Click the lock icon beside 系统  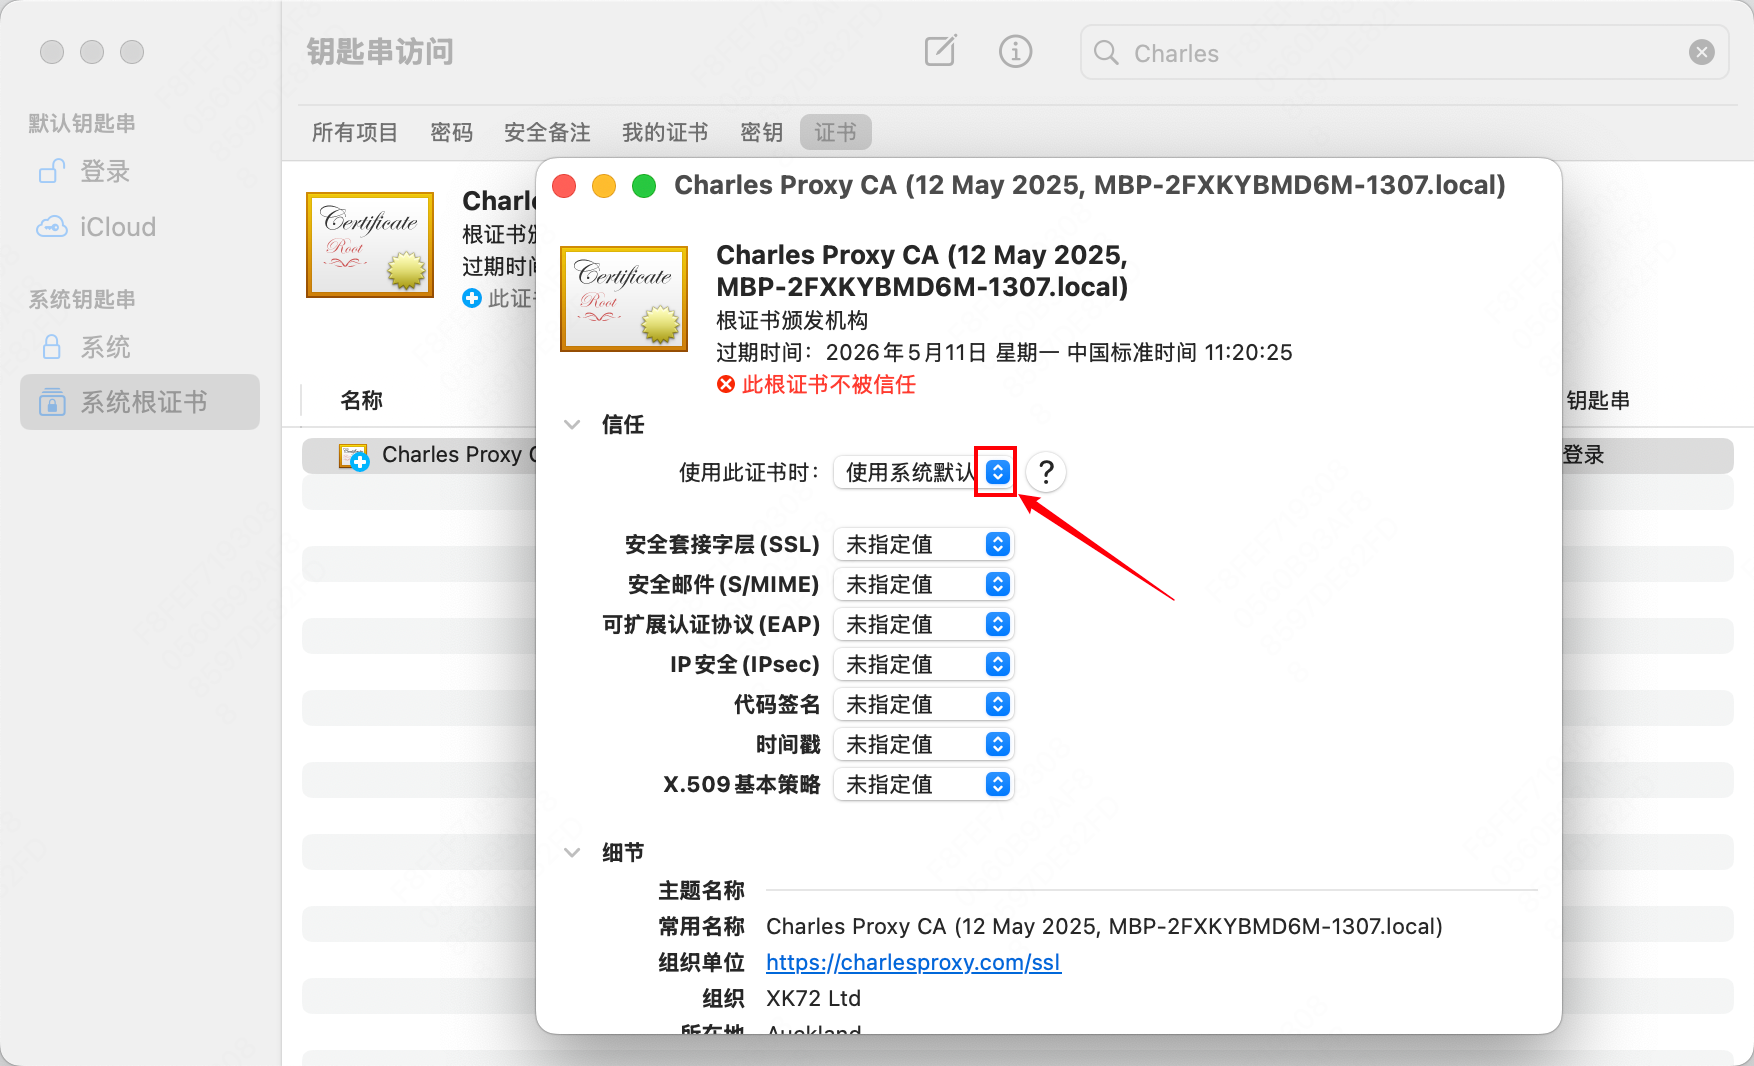pos(52,347)
